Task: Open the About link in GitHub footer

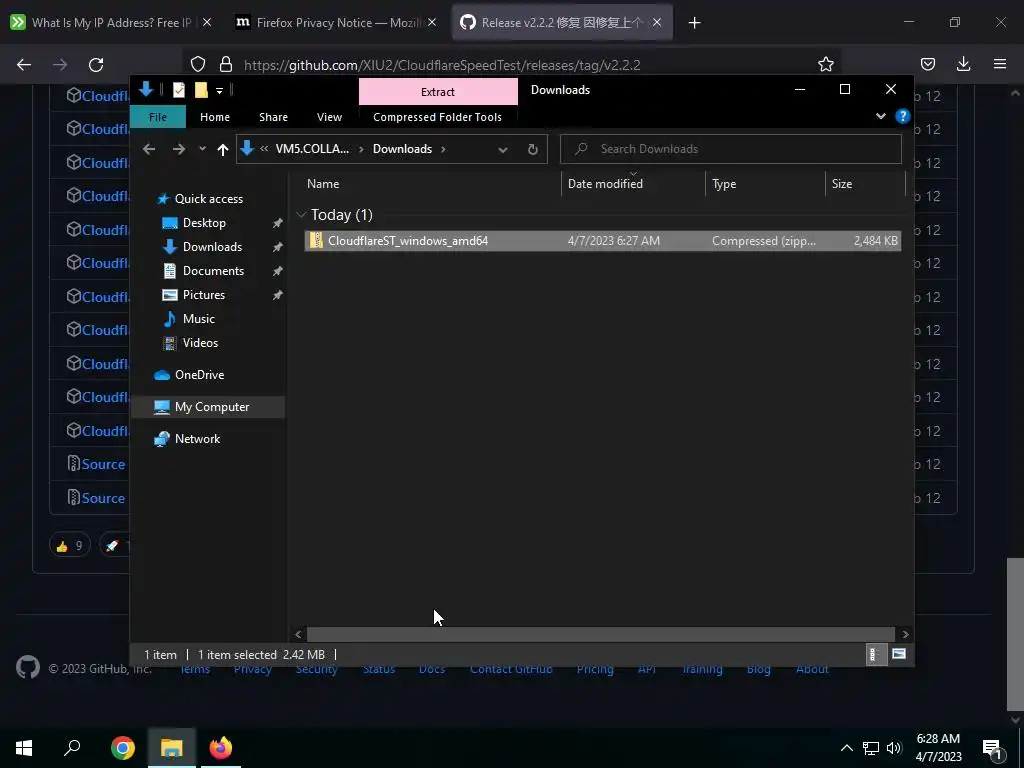Action: 812,670
